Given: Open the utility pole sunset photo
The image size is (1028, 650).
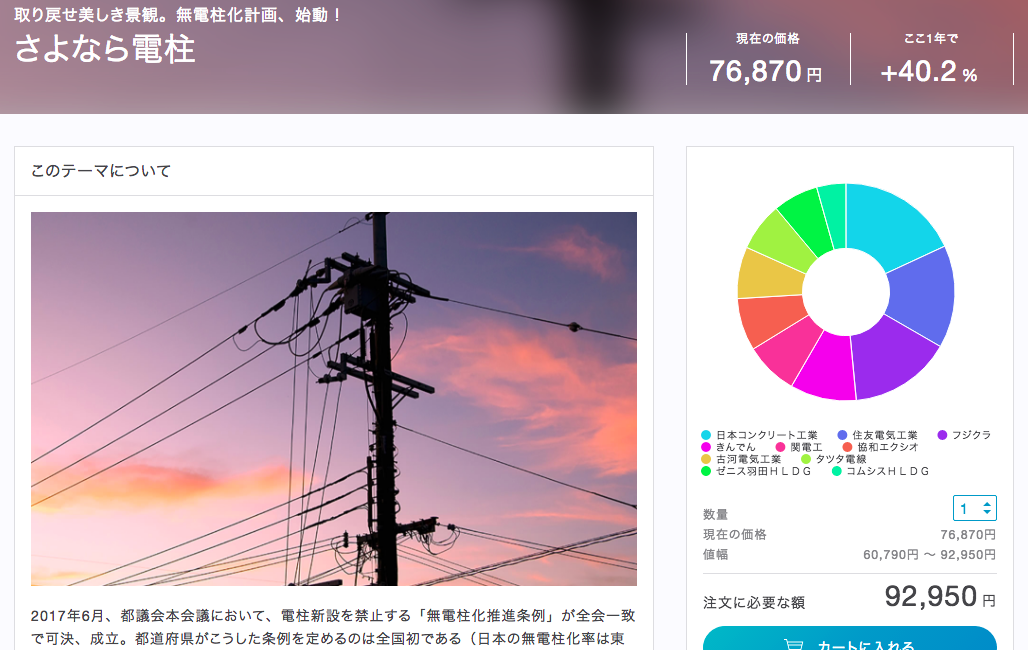Looking at the screenshot, I should [x=334, y=399].
